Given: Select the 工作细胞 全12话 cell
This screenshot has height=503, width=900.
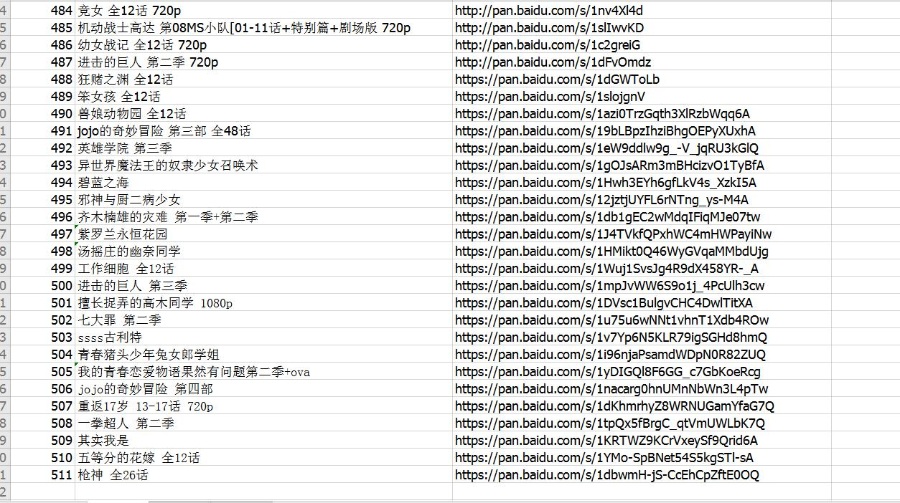Looking at the screenshot, I should [x=263, y=269].
